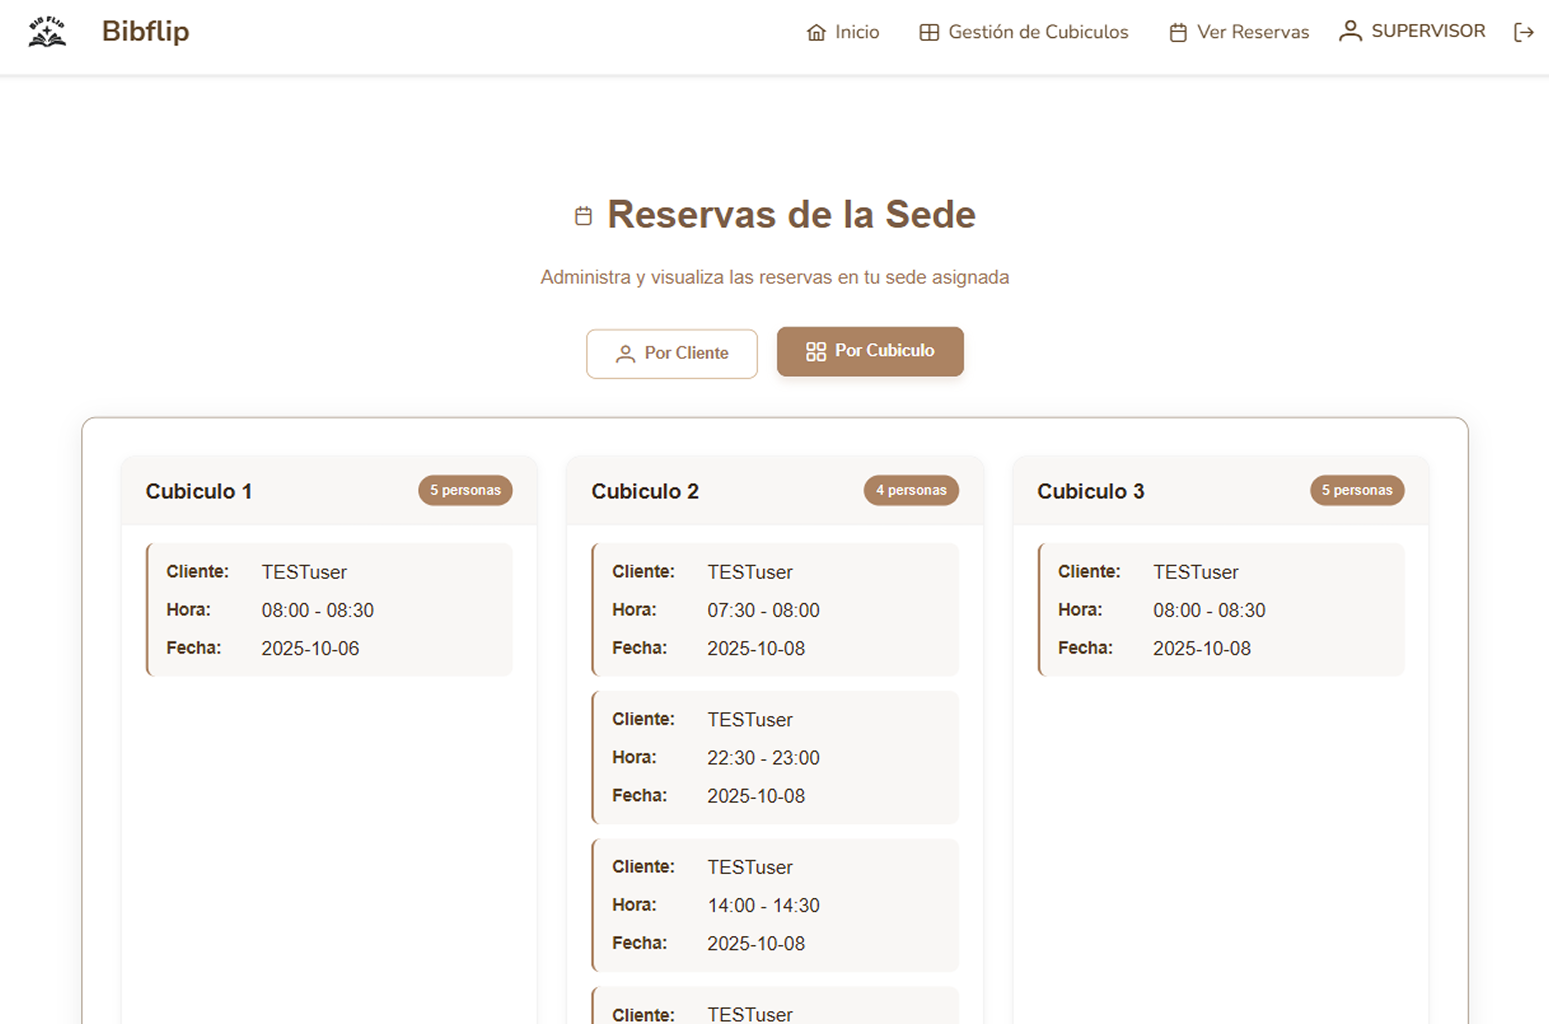Click the calendar icon beside Ver Reservas
The height and width of the screenshot is (1024, 1549).
click(x=1178, y=32)
